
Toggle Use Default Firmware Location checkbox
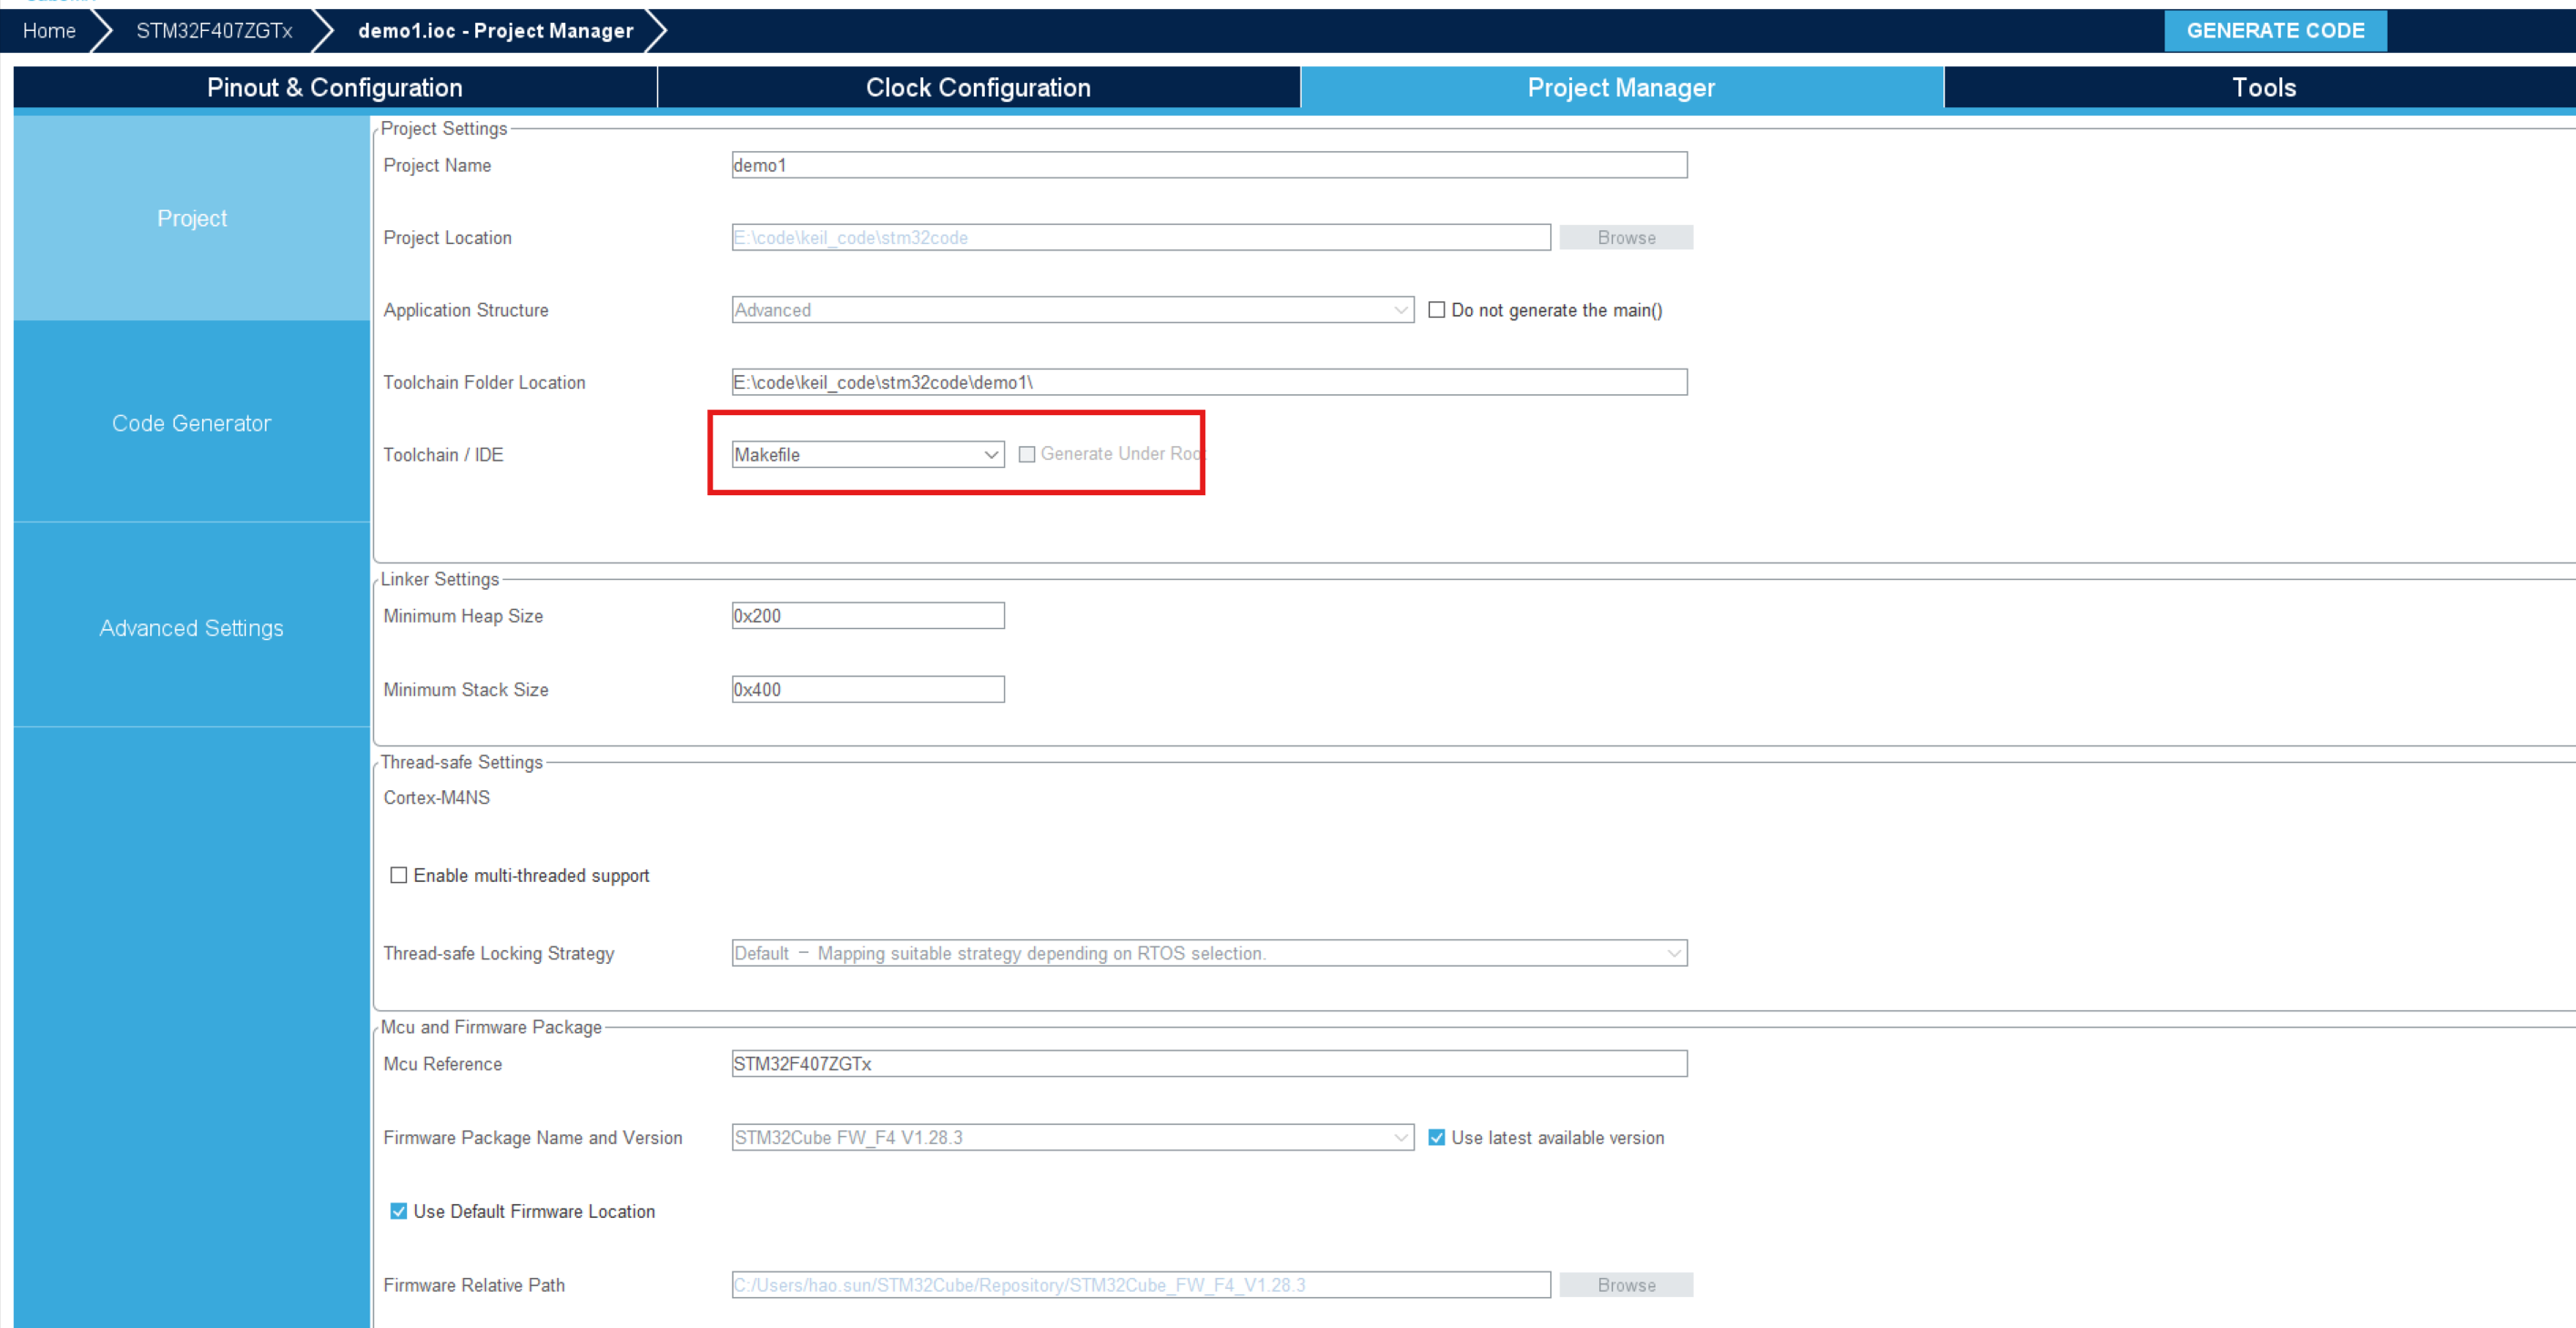pyautogui.click(x=399, y=1211)
